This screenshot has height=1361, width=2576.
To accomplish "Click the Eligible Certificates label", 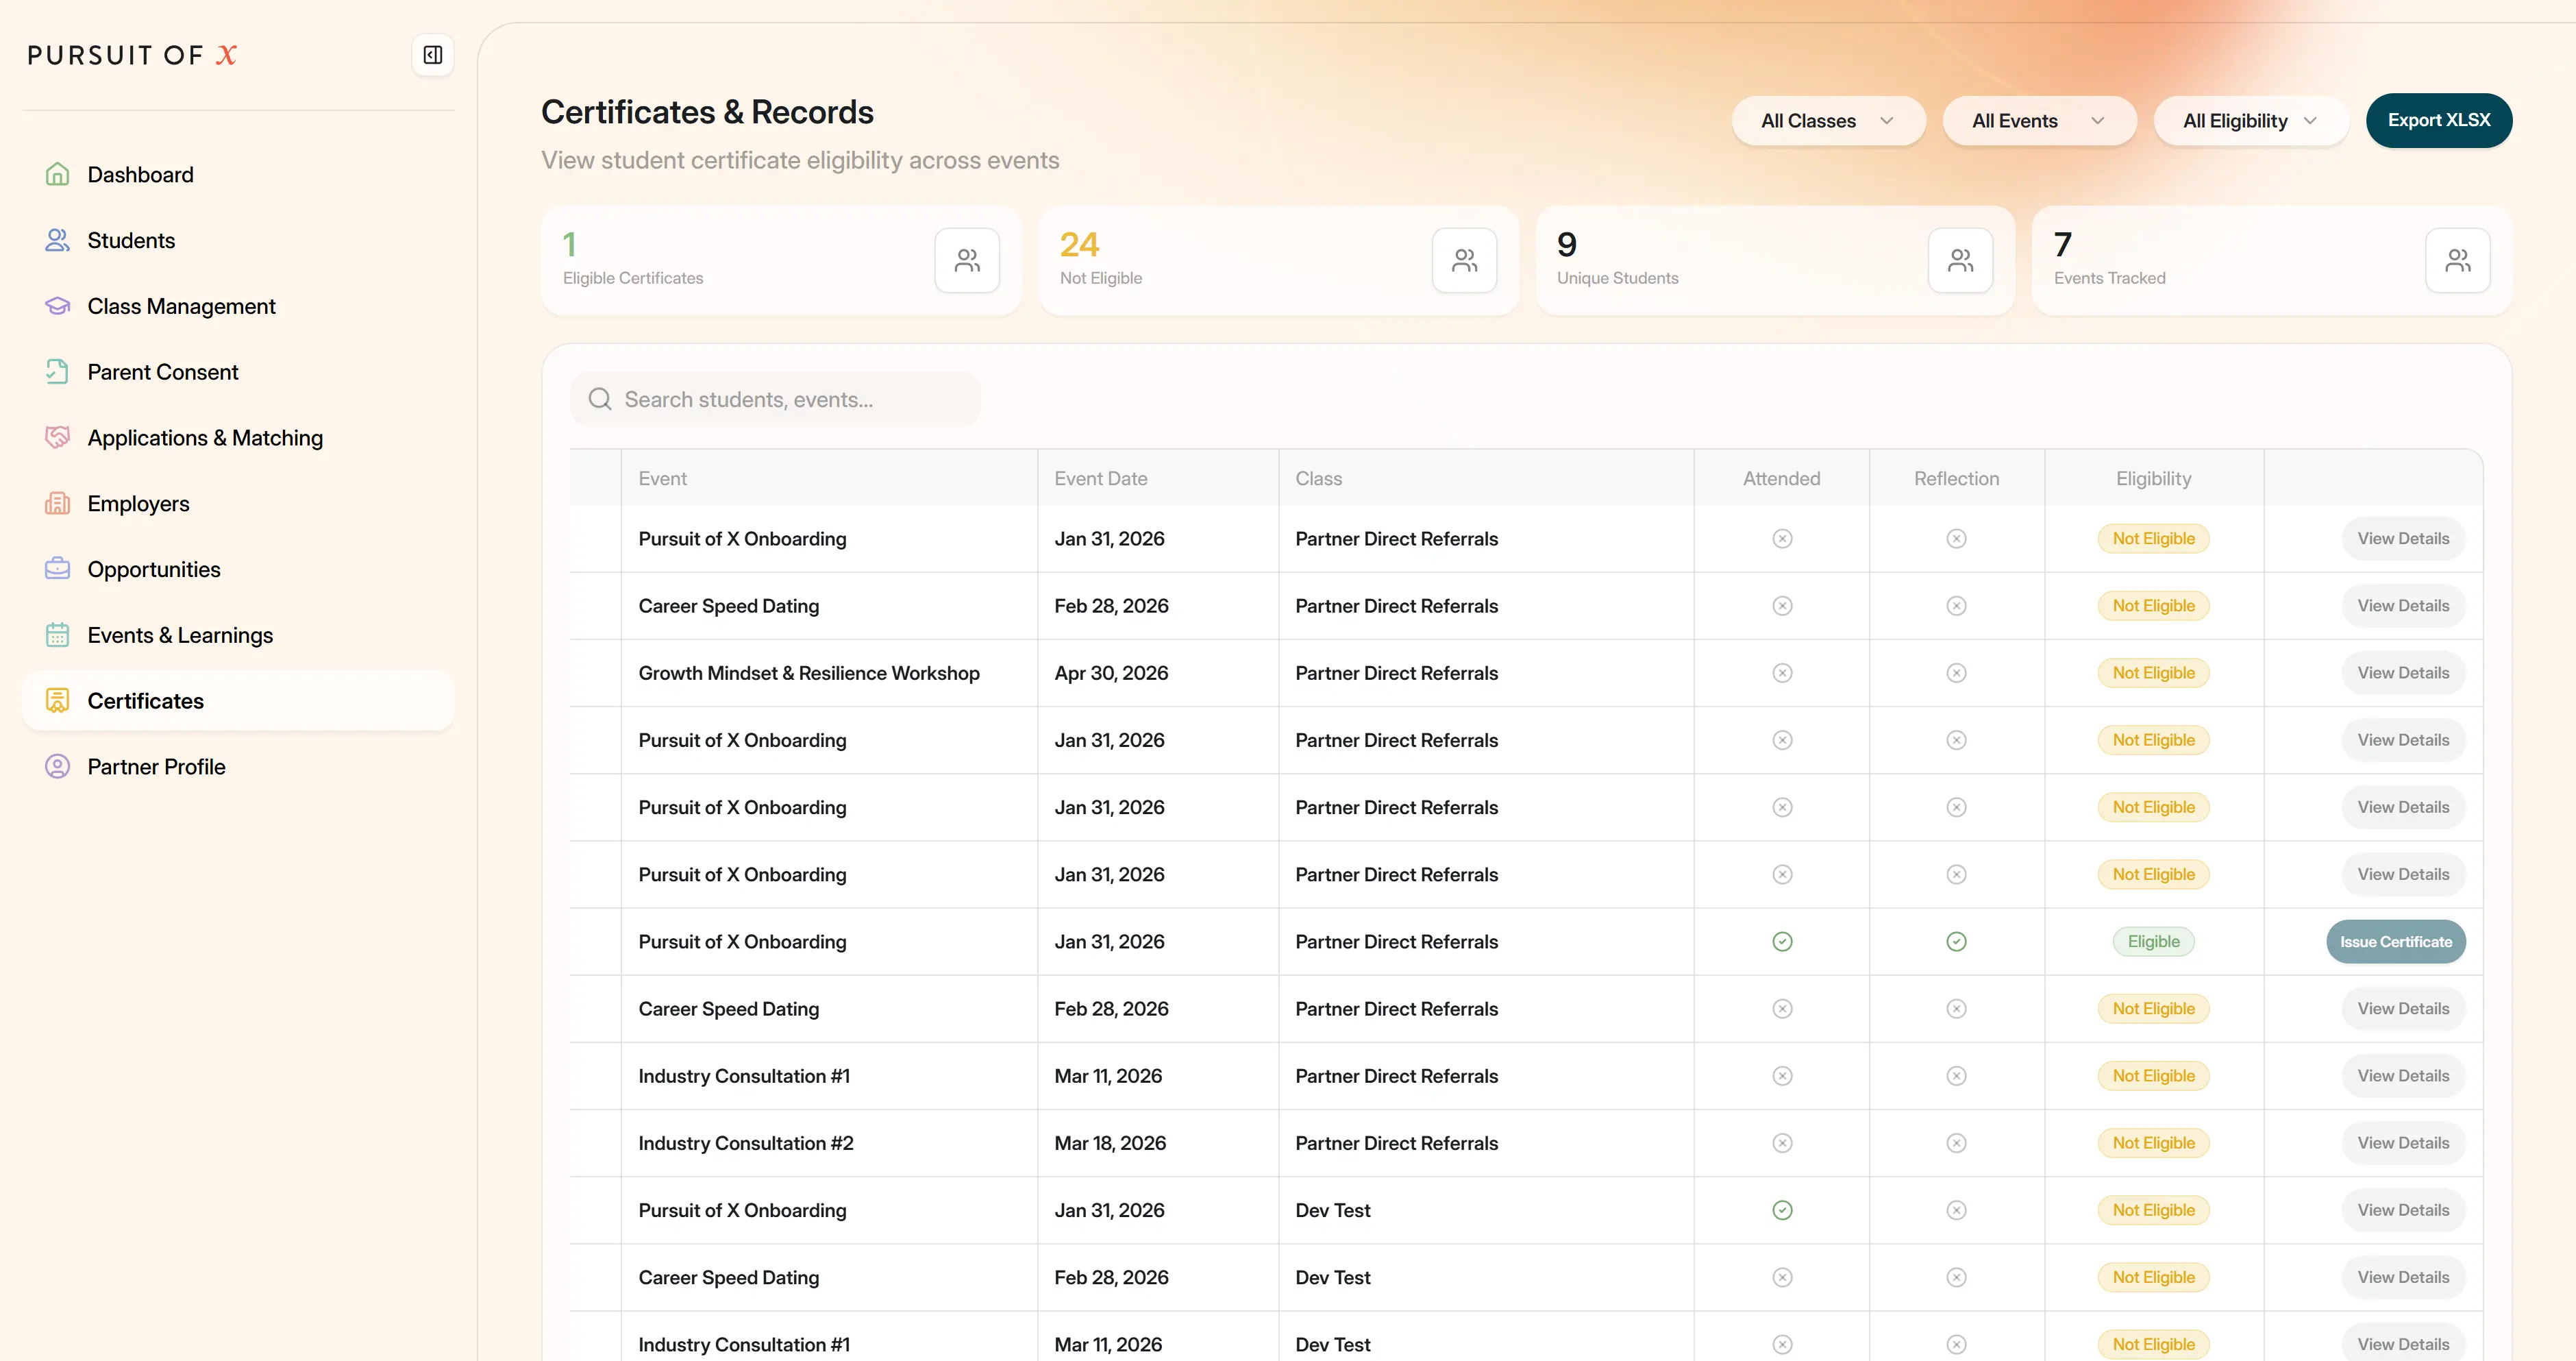I will pyautogui.click(x=633, y=278).
